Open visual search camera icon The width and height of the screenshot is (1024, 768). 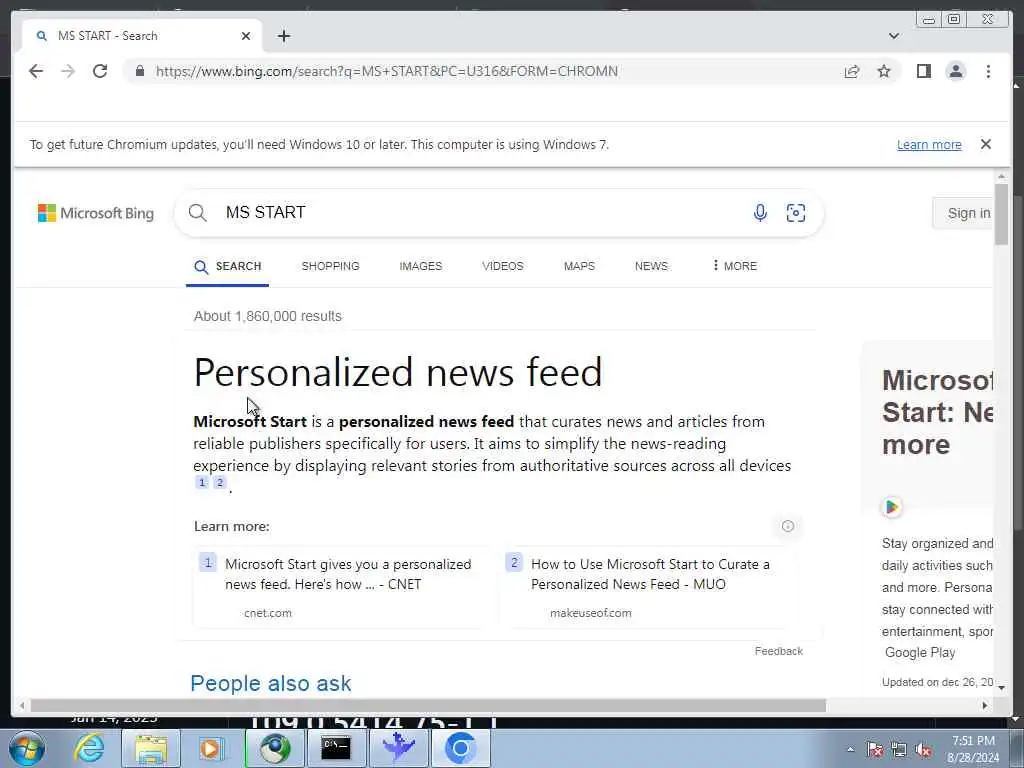coord(795,213)
